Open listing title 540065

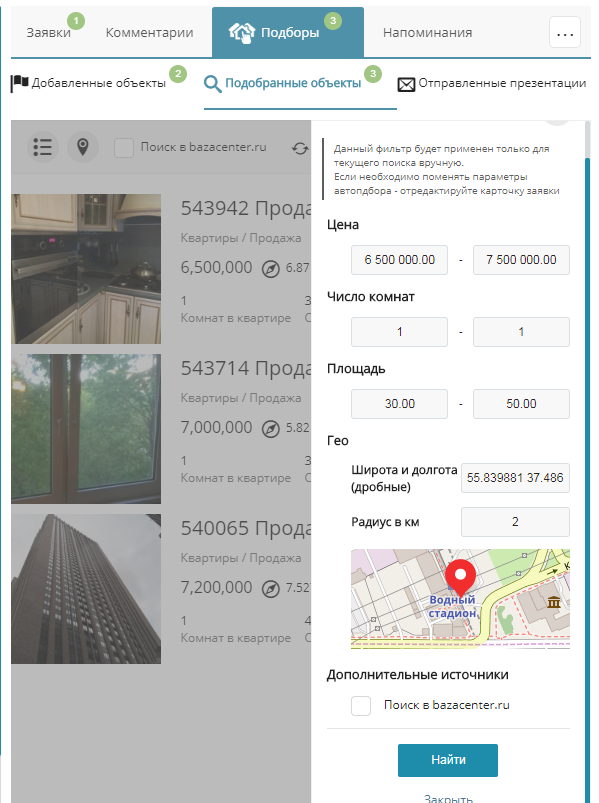coord(246,528)
